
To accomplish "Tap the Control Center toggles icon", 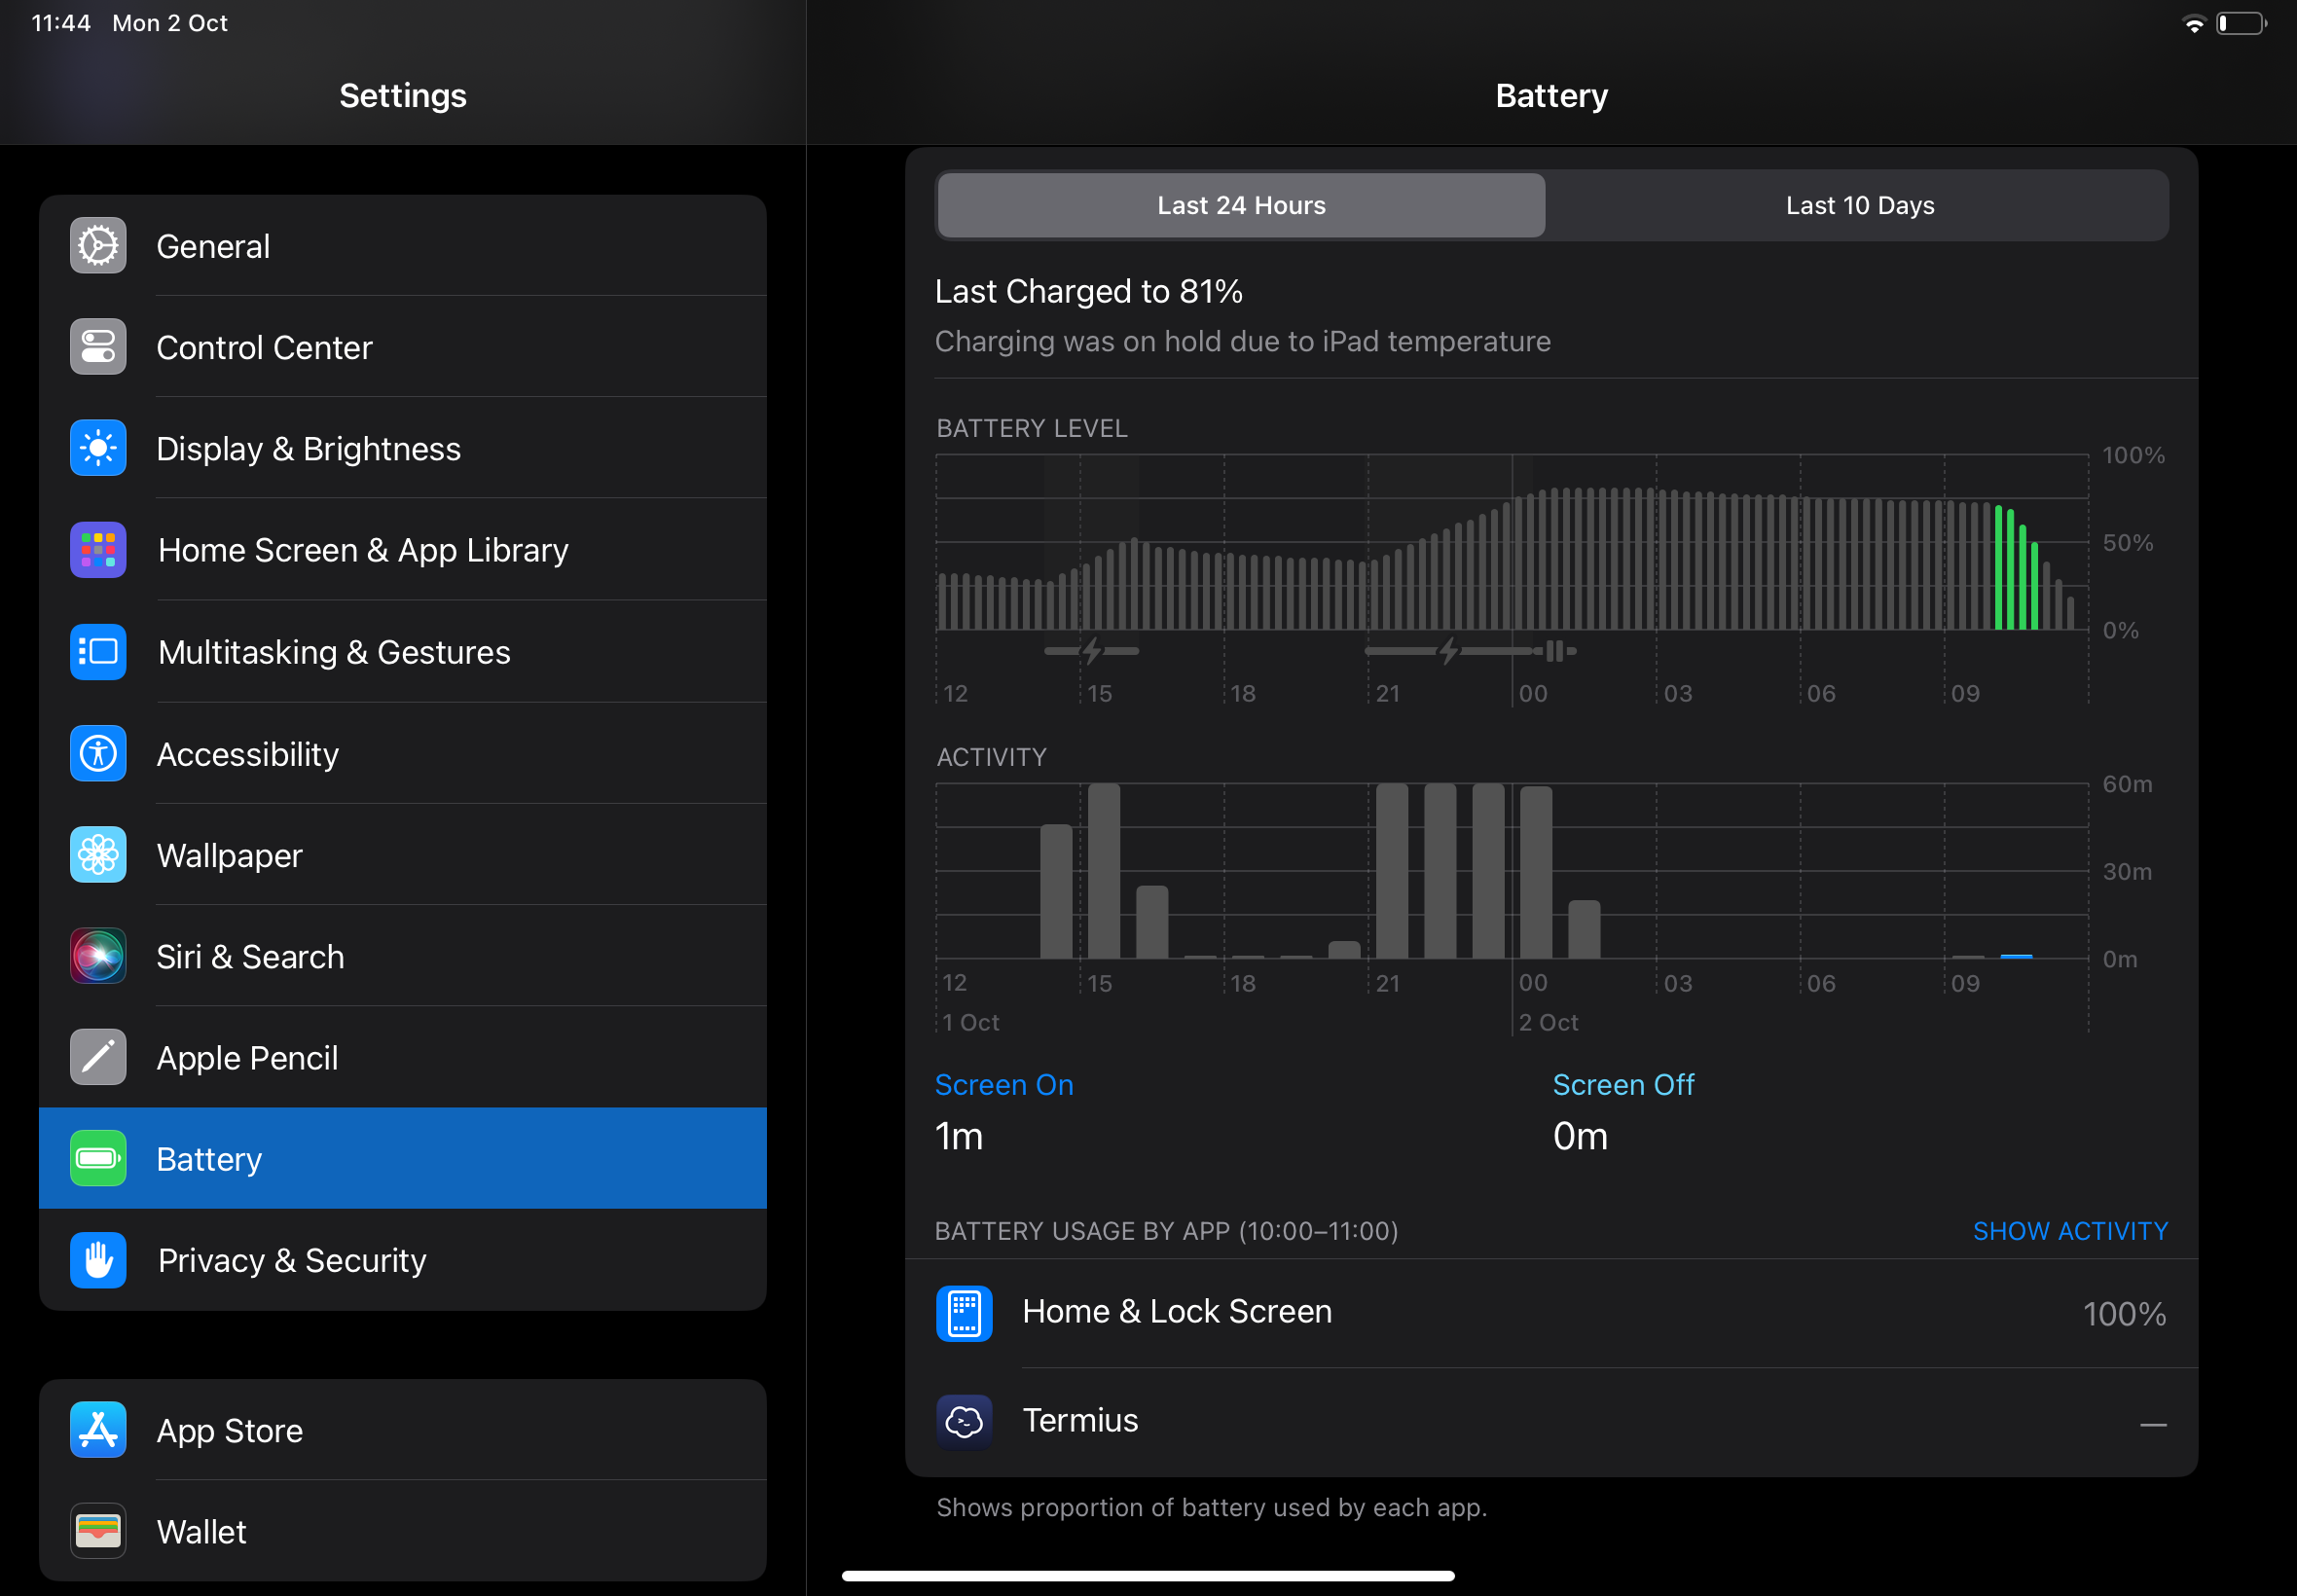I will point(98,347).
